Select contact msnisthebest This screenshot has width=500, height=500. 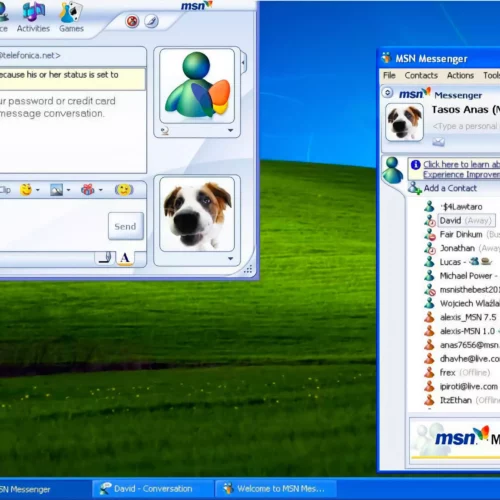click(470, 290)
